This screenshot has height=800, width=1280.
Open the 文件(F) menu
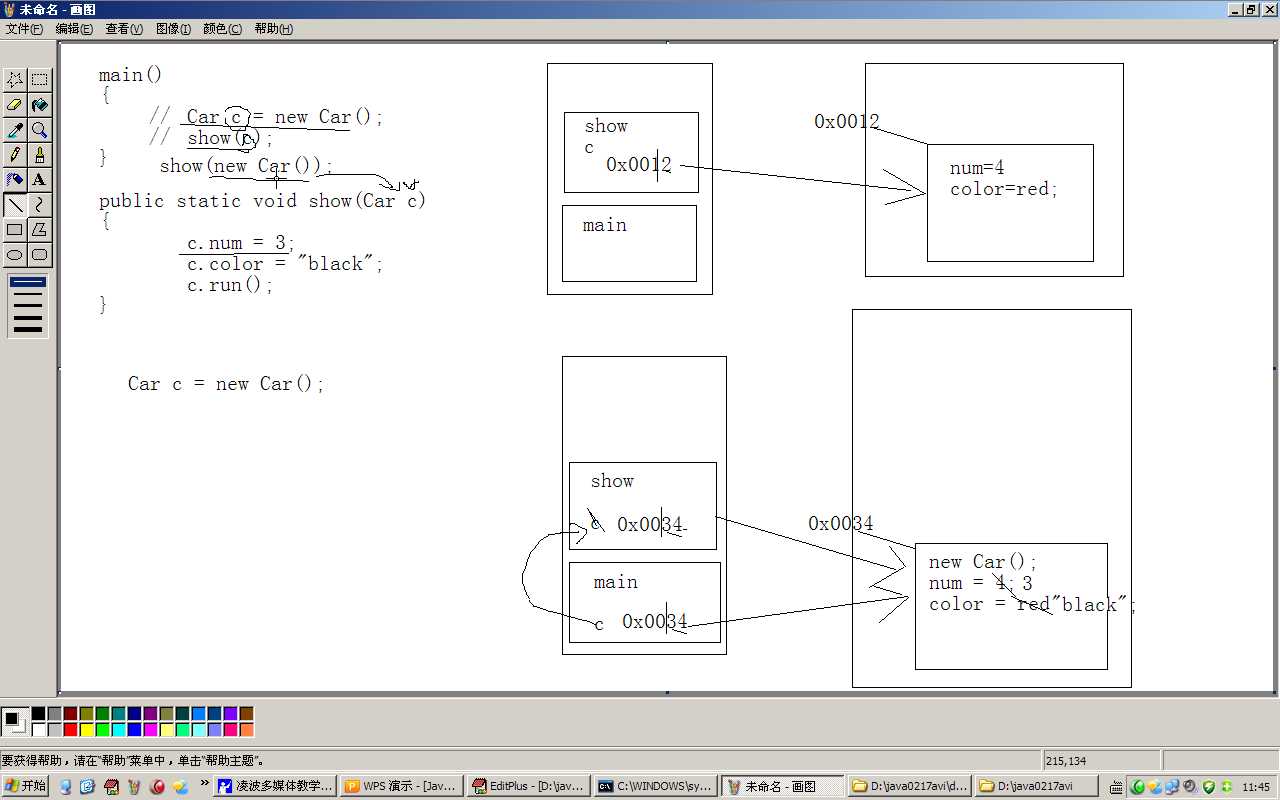[24, 29]
